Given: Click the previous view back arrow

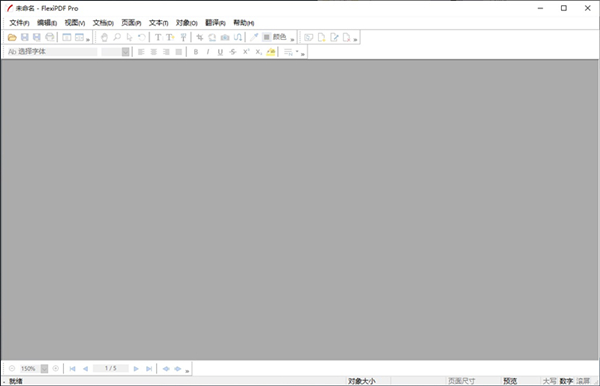Looking at the screenshot, I should coord(166,369).
